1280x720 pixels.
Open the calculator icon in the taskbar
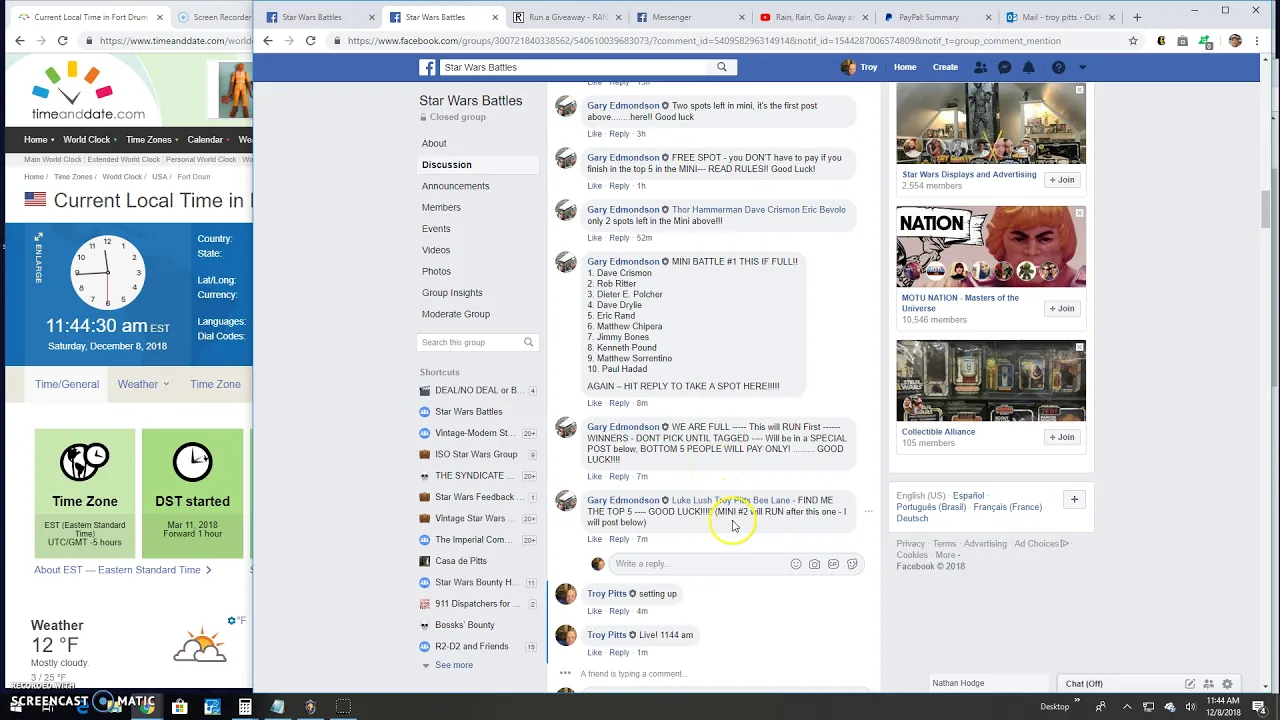click(x=245, y=707)
